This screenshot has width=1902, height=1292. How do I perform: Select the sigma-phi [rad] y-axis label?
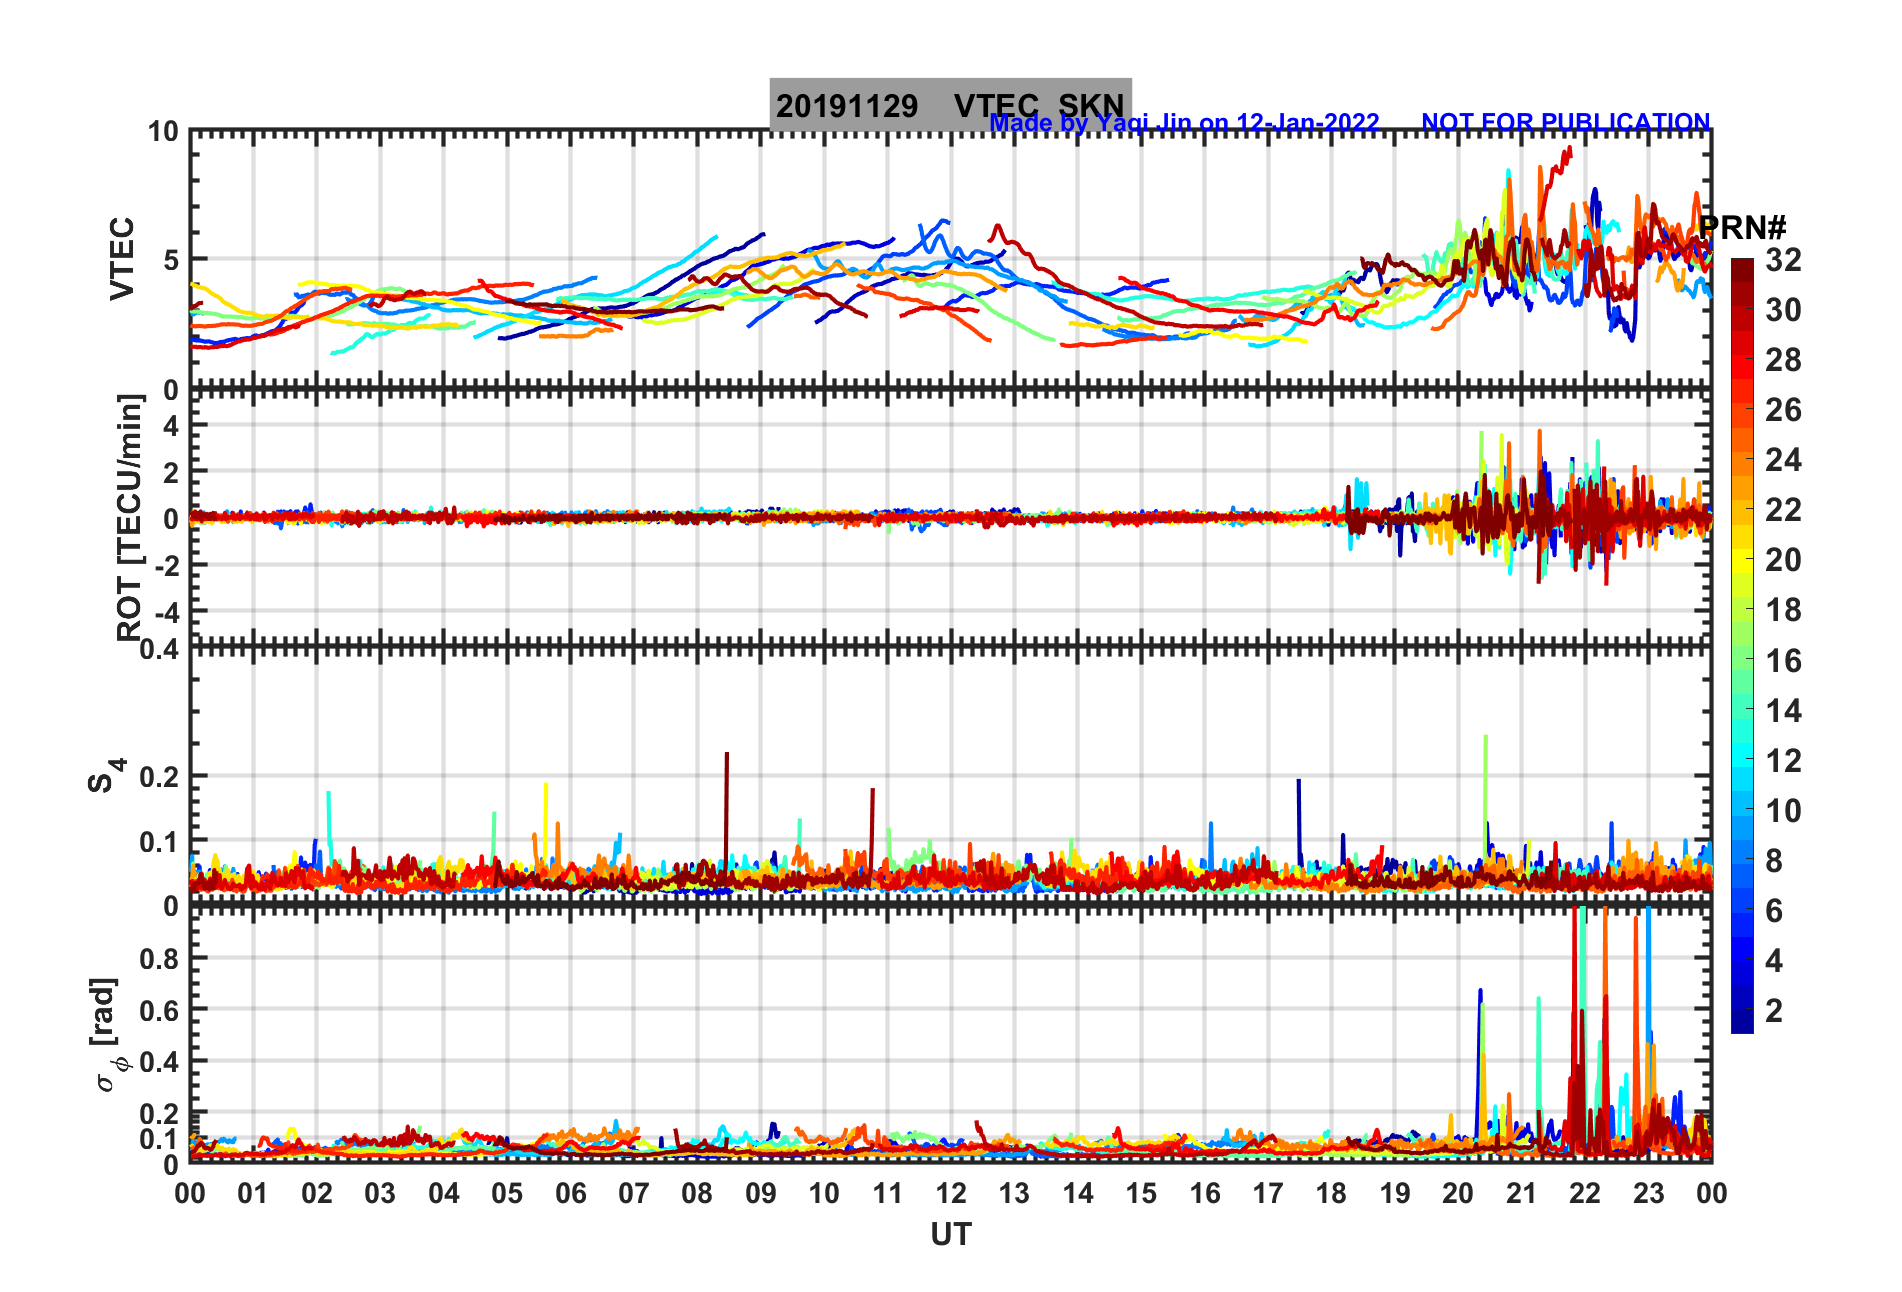[x=108, y=1034]
